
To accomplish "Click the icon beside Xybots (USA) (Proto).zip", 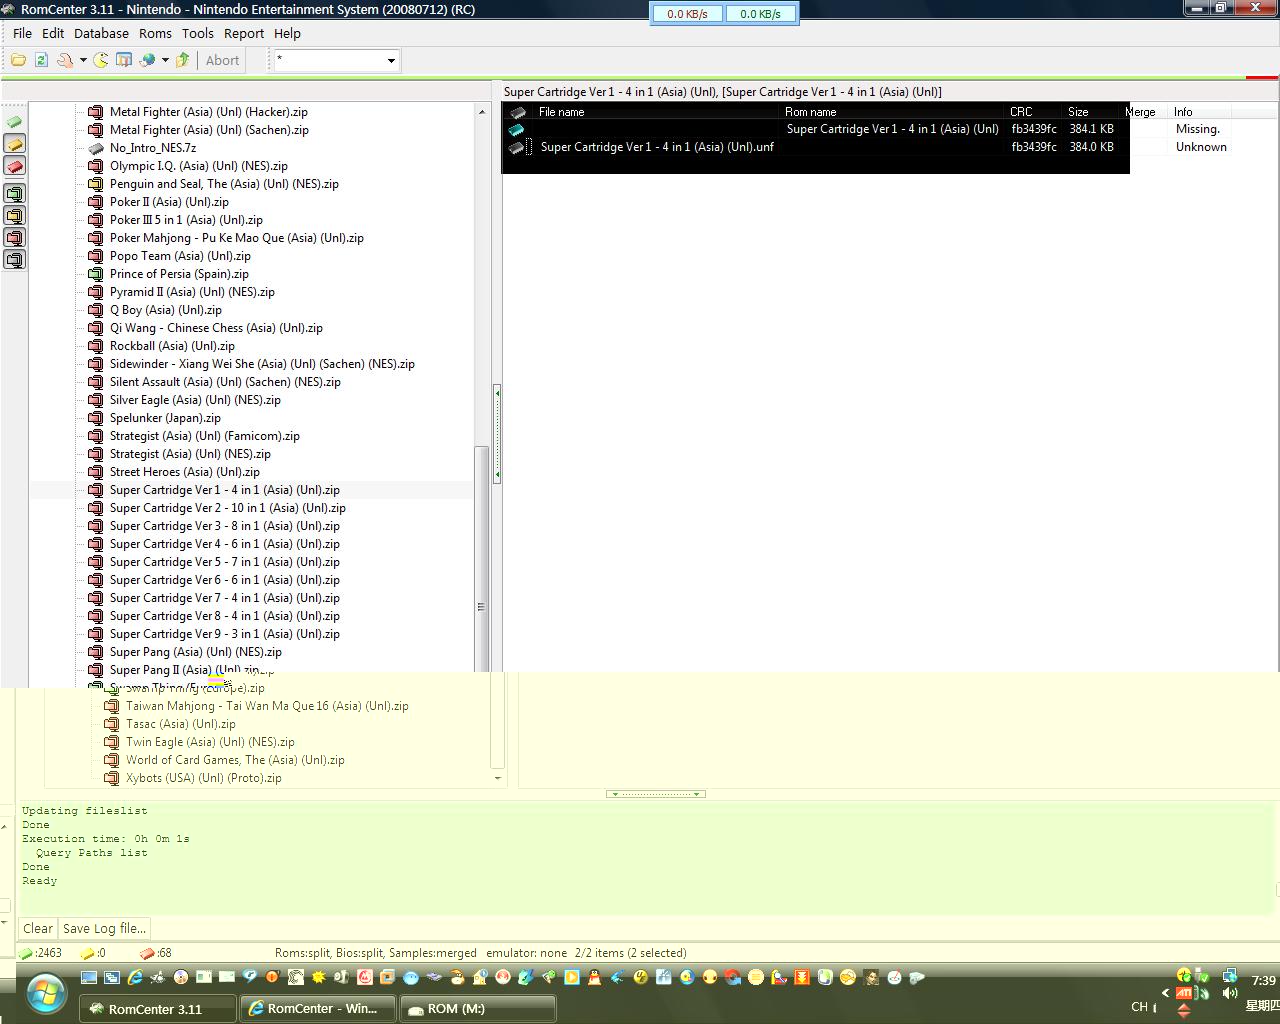I will (112, 778).
